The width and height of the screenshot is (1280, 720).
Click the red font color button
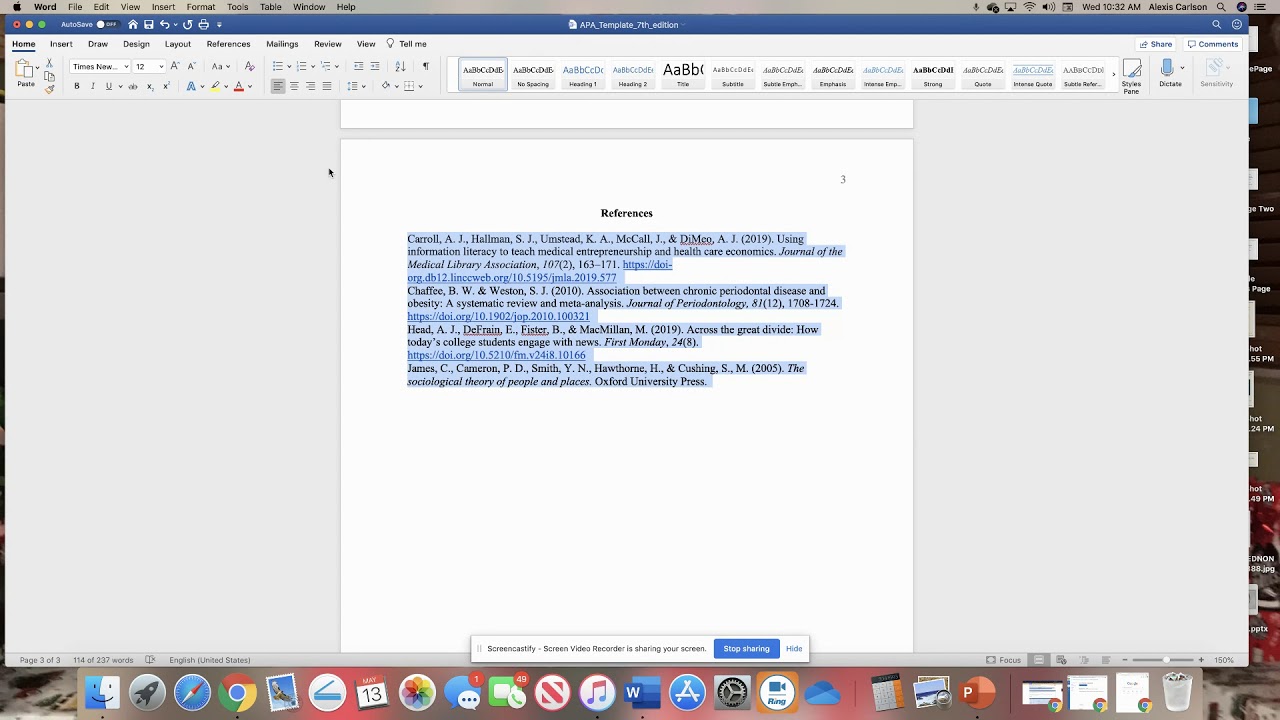point(238,86)
